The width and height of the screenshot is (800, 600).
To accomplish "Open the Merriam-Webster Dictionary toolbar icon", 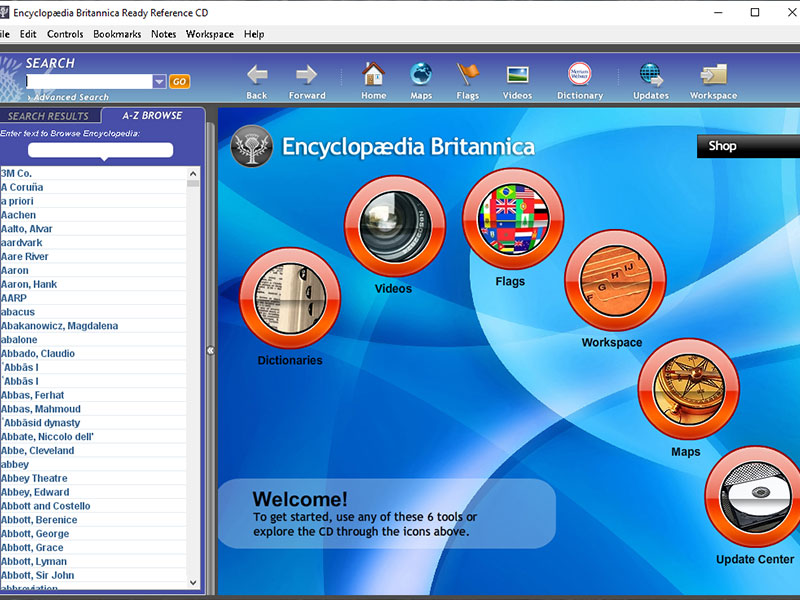I will [x=580, y=74].
